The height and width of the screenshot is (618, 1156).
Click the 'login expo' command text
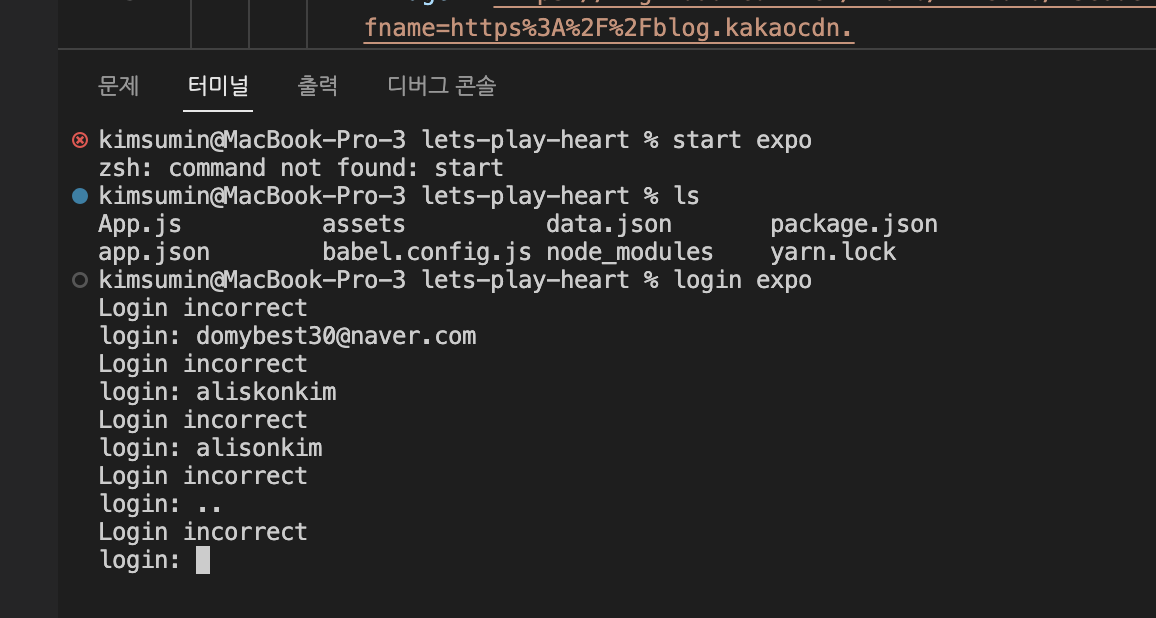click(742, 280)
